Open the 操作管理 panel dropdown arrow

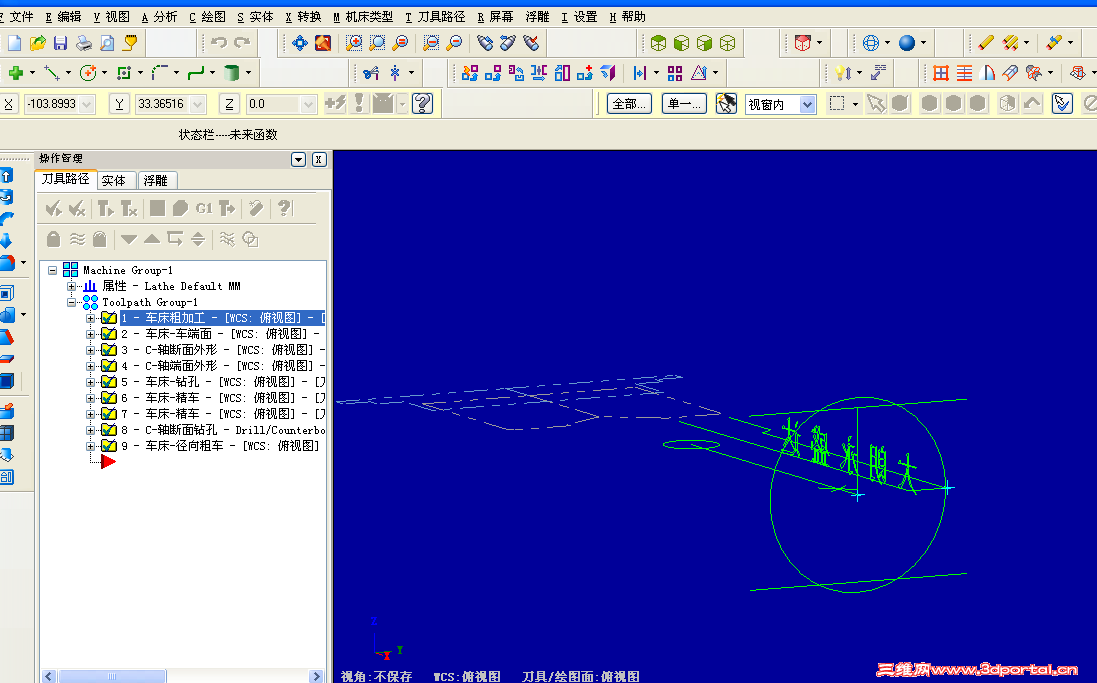tap(299, 160)
